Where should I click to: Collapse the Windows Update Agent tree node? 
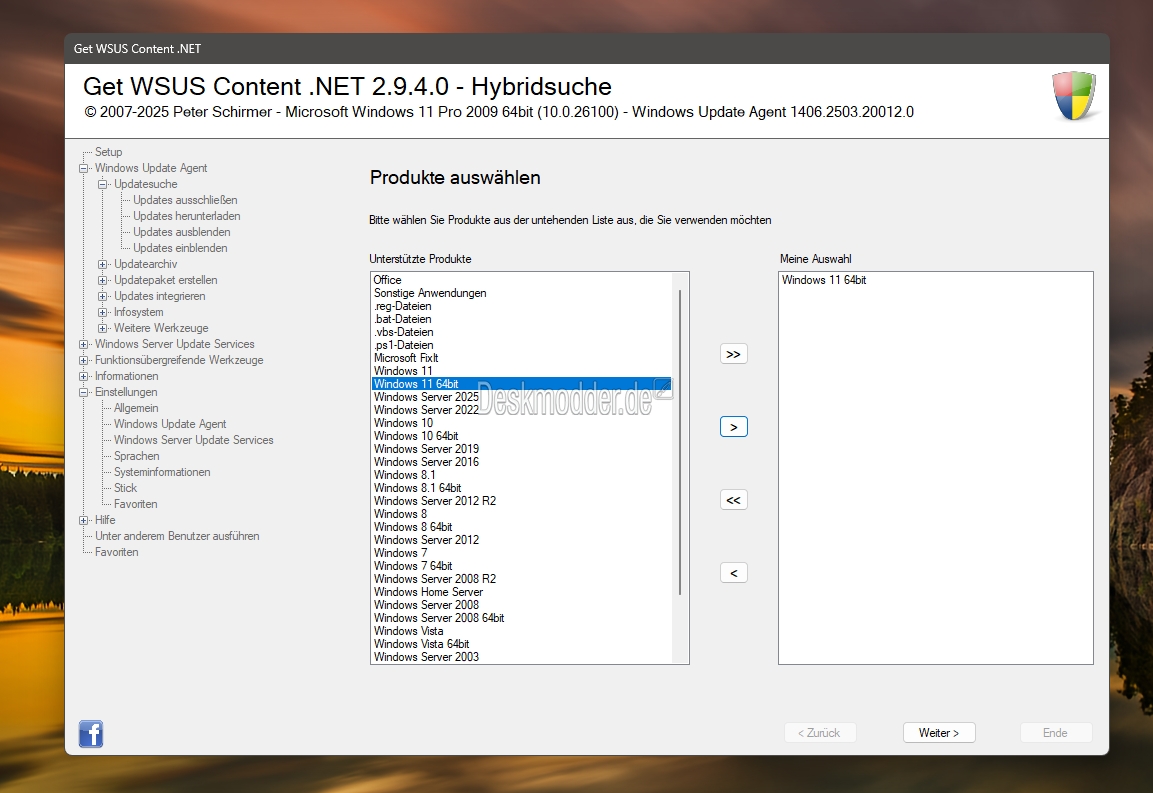click(84, 168)
